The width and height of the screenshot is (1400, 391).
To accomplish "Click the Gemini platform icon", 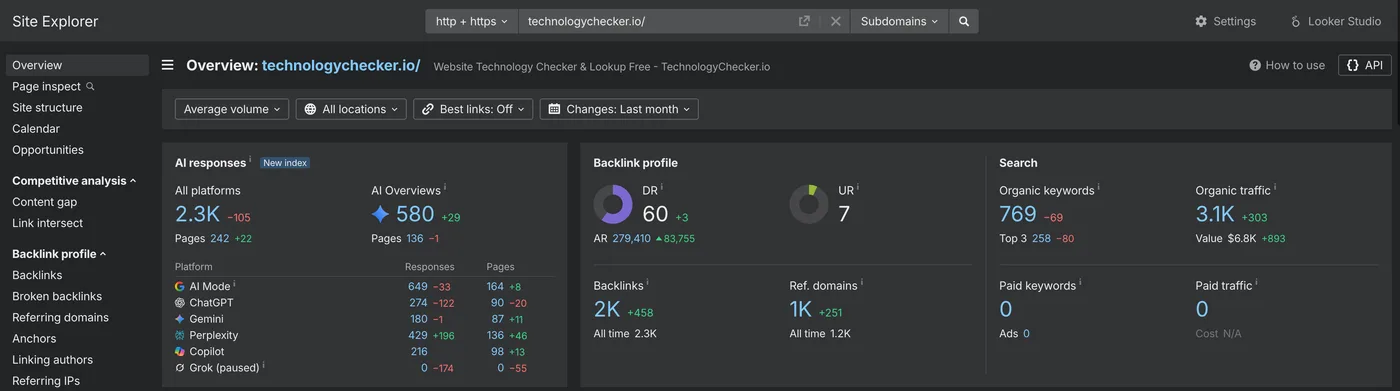I will [180, 319].
